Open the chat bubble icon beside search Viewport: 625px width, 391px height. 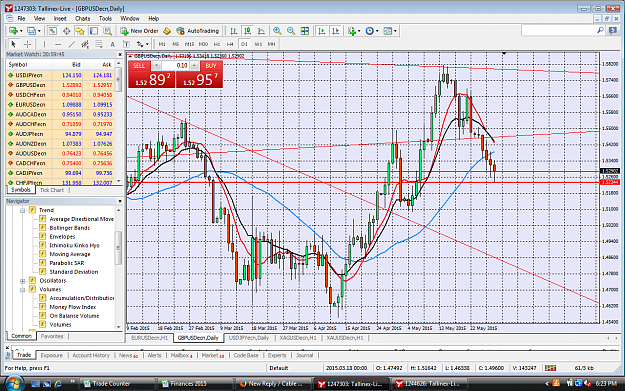(x=613, y=31)
